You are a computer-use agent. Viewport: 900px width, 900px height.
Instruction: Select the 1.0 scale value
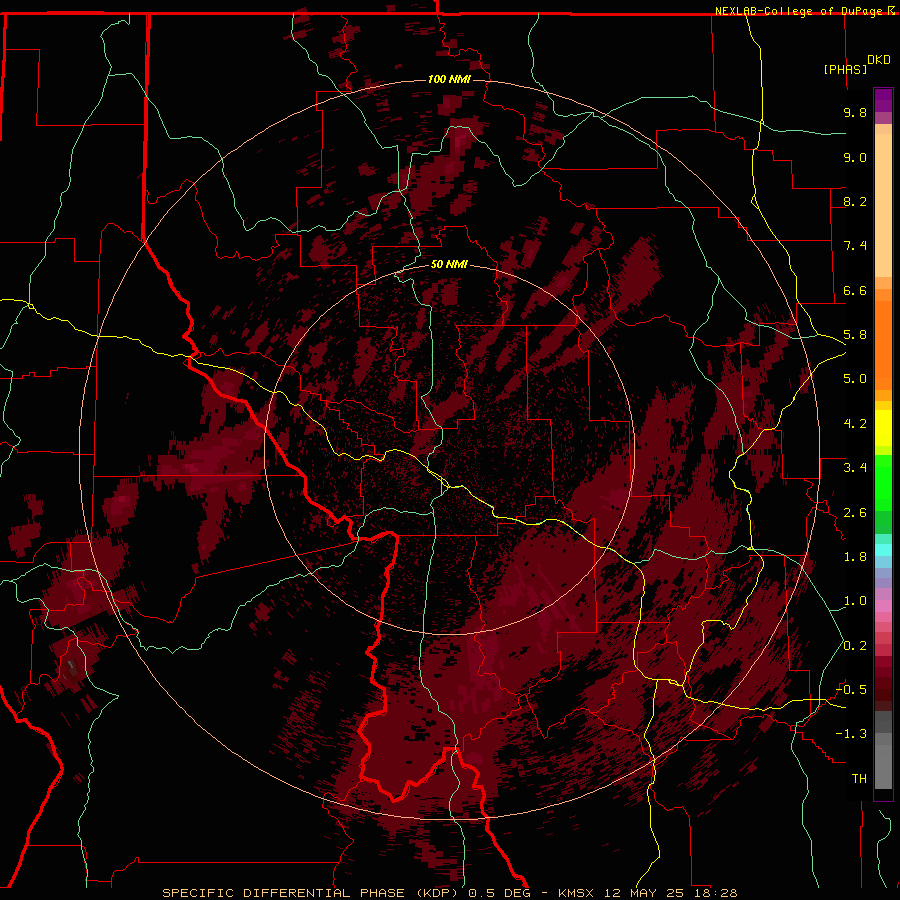[x=855, y=601]
